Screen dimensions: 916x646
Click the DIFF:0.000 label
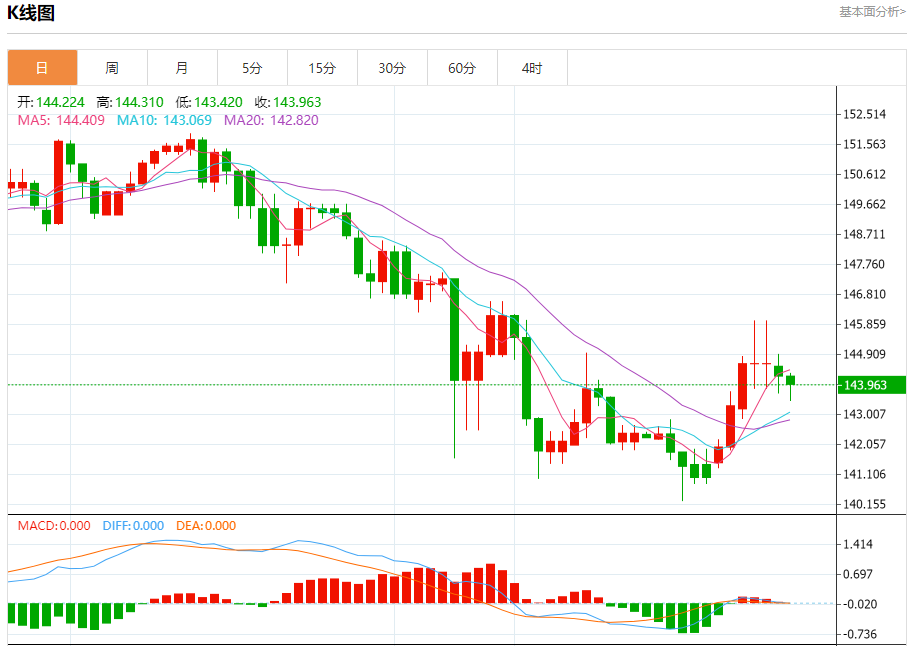coord(133,526)
